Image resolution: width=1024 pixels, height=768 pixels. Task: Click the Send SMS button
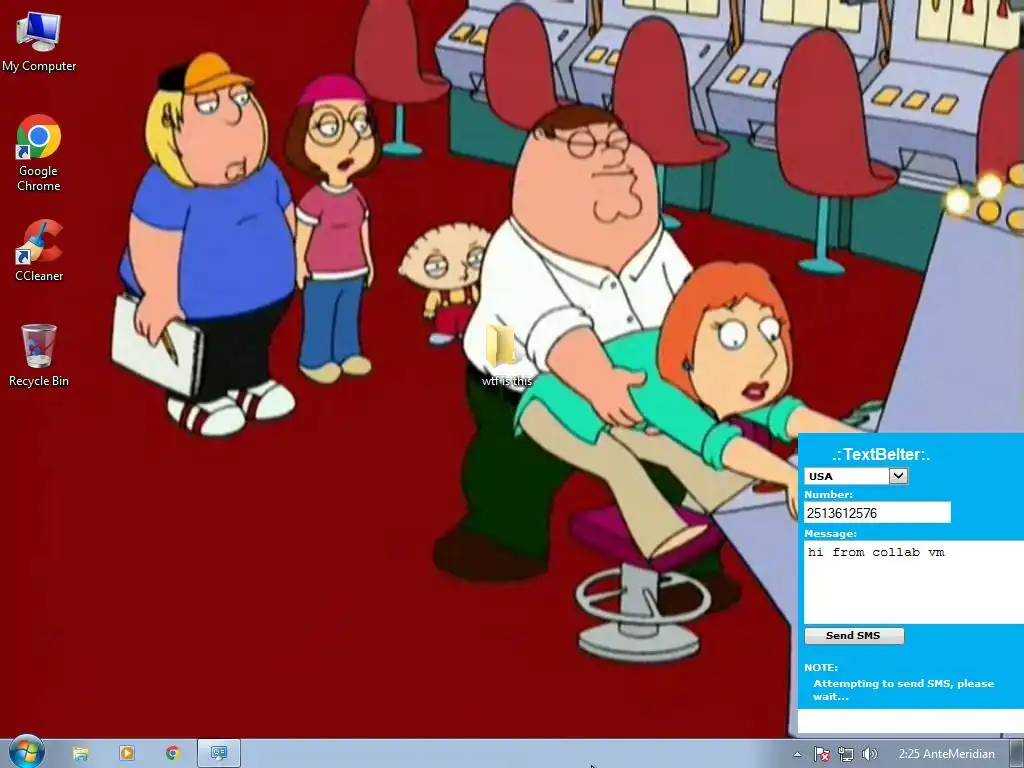click(854, 635)
